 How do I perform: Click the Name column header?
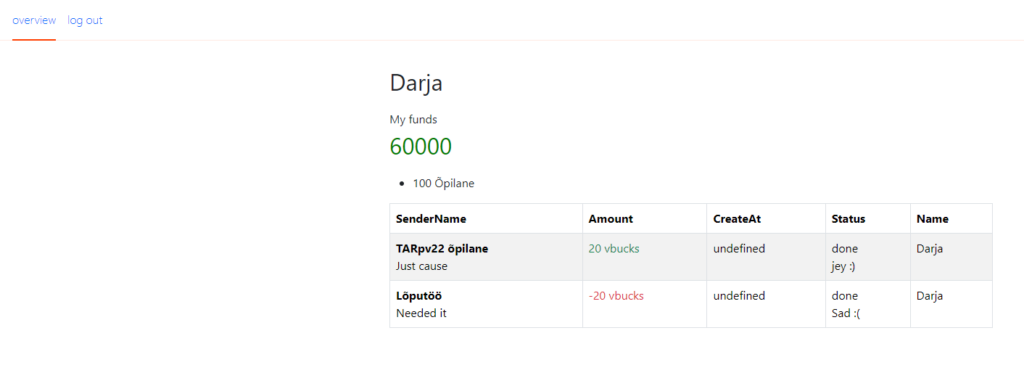coord(933,219)
